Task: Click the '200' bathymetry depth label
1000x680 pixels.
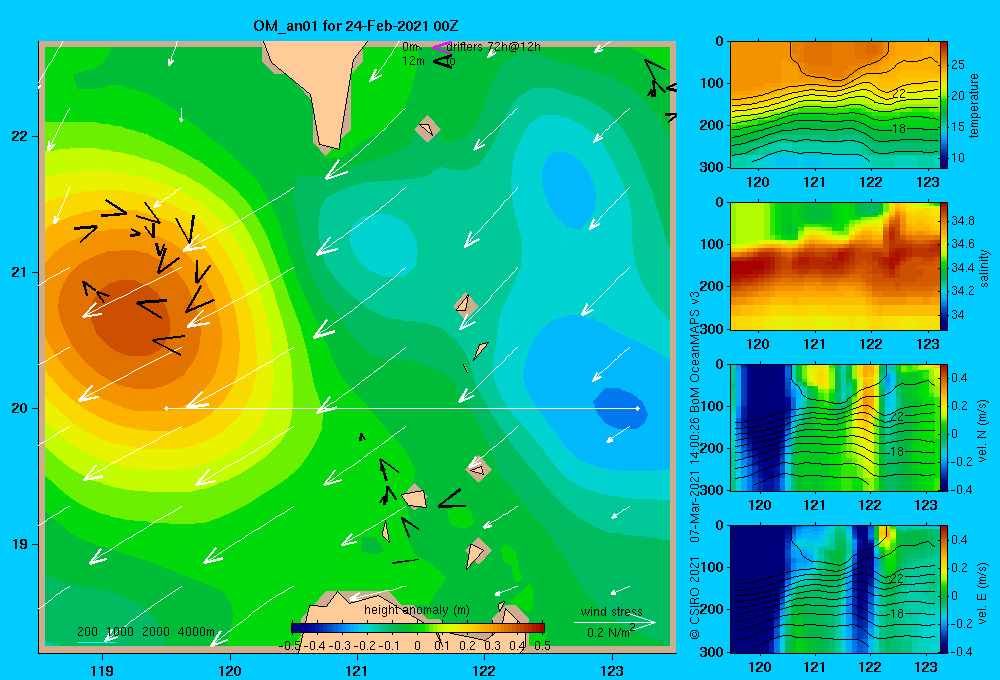Action: tap(87, 632)
